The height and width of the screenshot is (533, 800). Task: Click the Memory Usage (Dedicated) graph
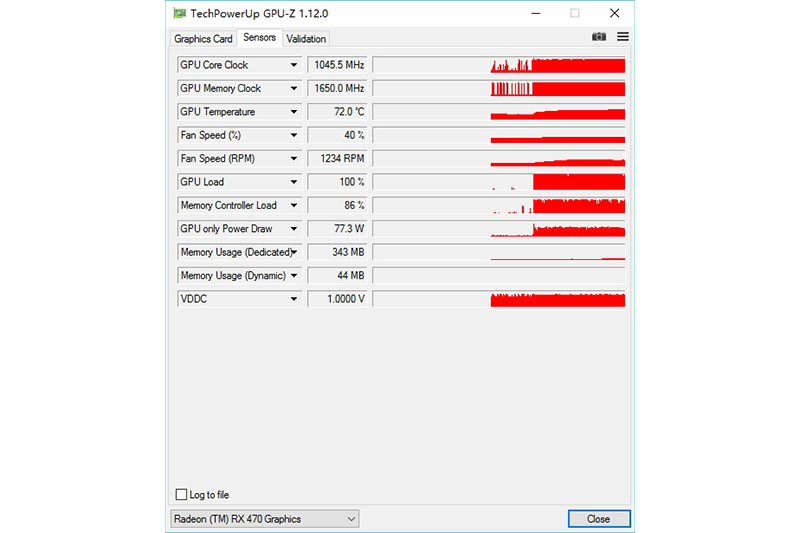pyautogui.click(x=499, y=252)
